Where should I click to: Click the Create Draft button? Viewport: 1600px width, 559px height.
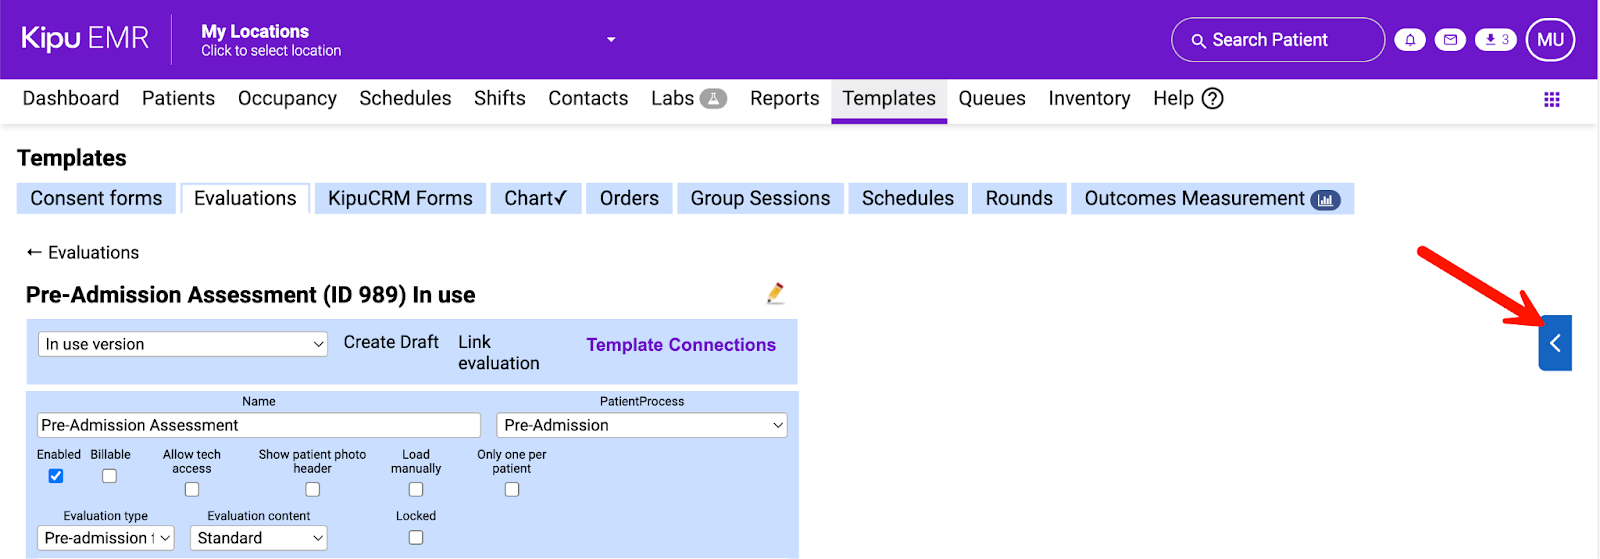coord(391,342)
